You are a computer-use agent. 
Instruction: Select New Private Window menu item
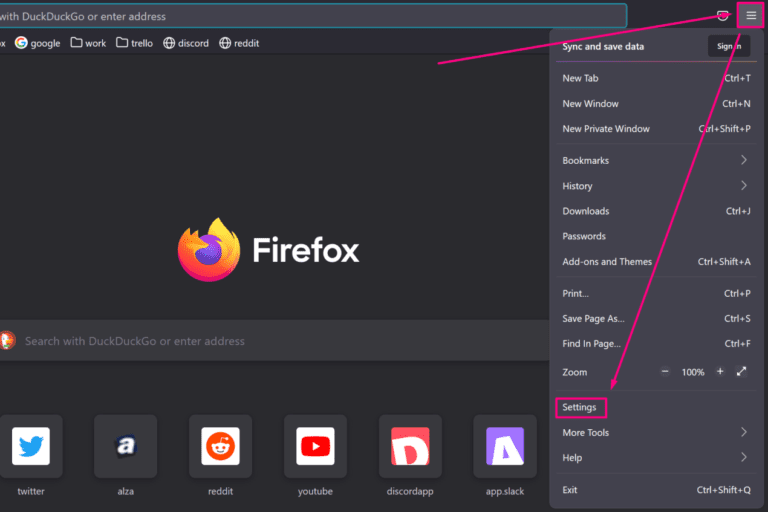tap(656, 129)
